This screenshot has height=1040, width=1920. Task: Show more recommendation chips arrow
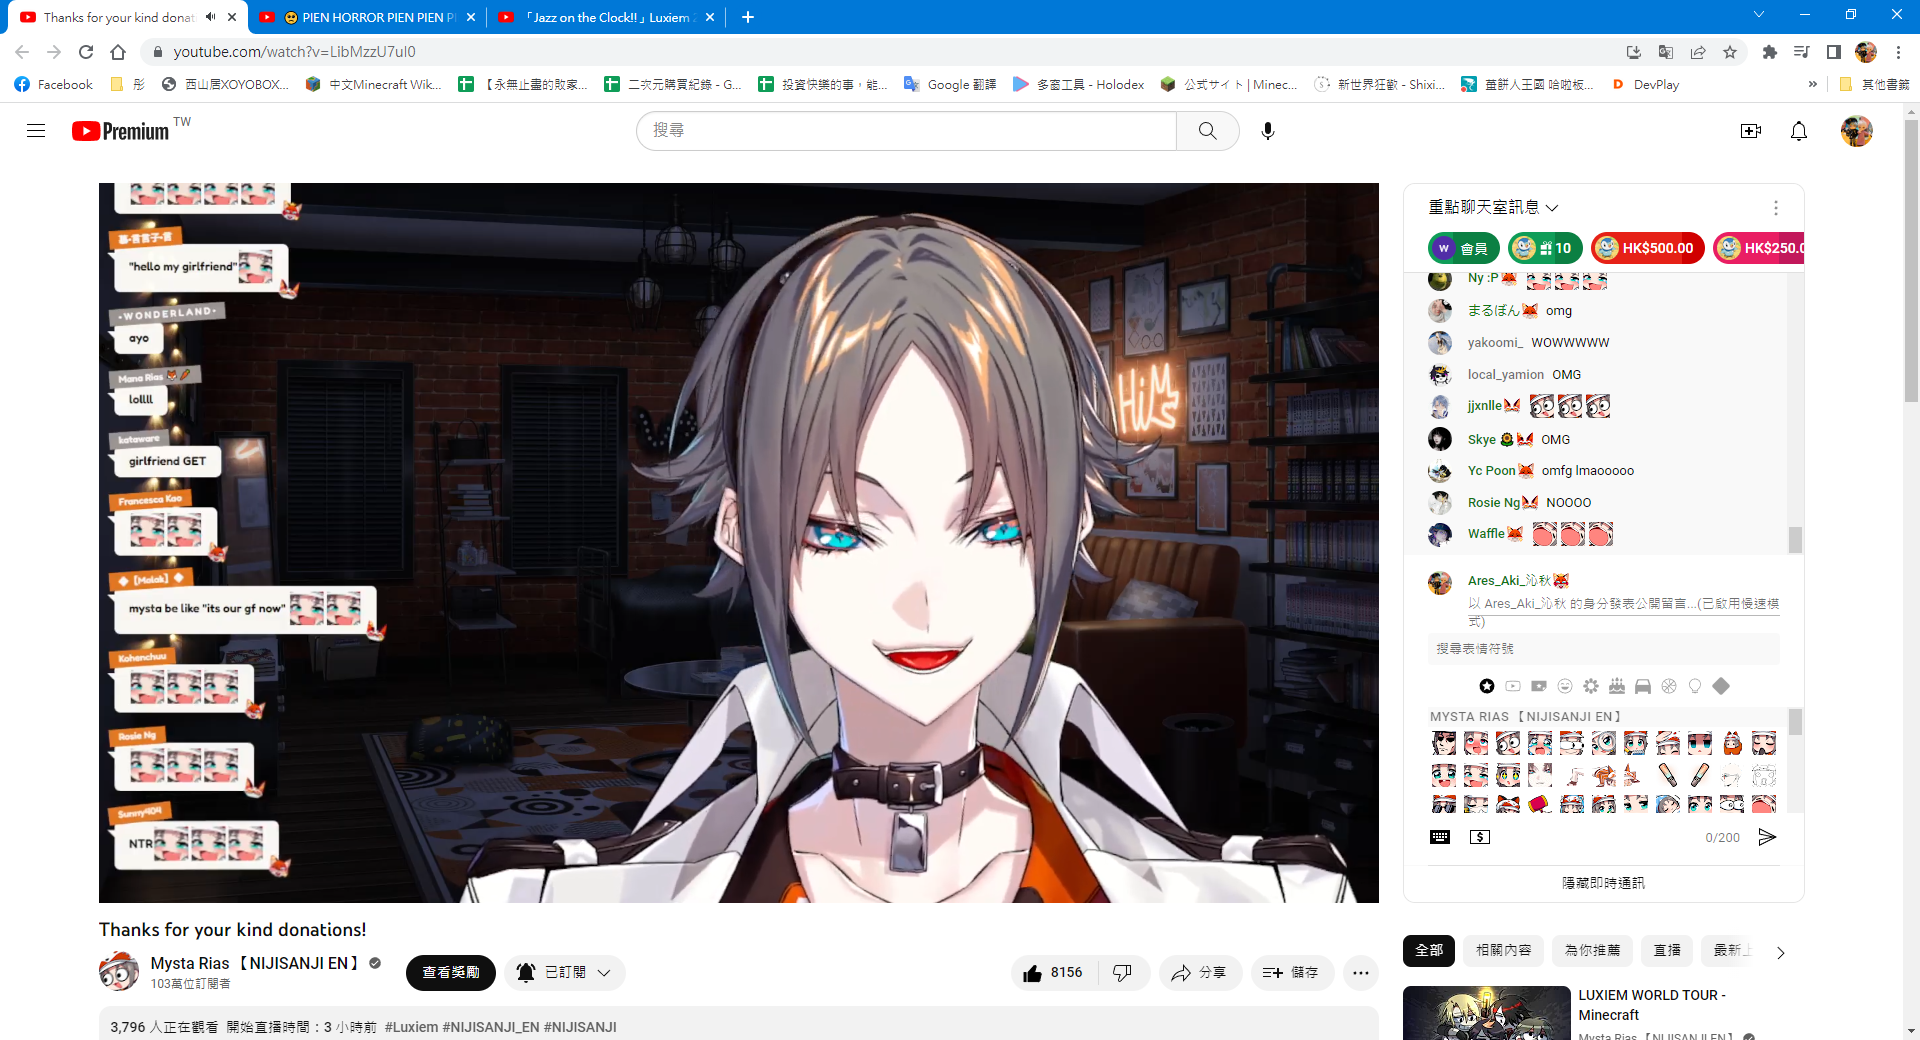(1780, 952)
